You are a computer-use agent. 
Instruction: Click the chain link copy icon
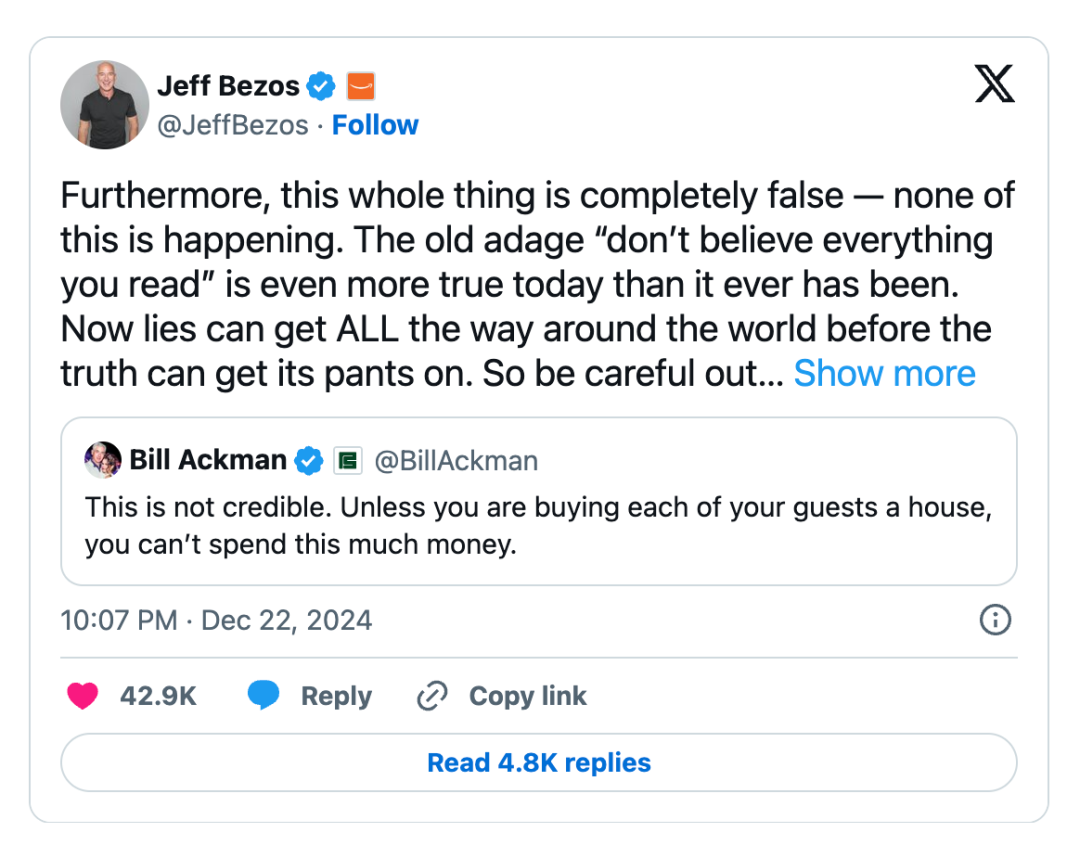431,696
